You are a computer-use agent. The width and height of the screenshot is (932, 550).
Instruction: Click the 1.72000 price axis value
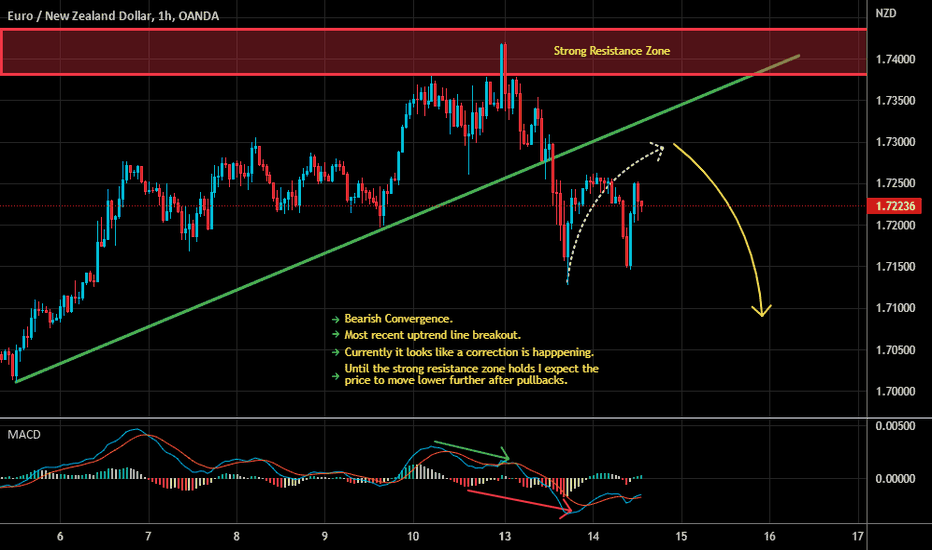pyautogui.click(x=895, y=225)
